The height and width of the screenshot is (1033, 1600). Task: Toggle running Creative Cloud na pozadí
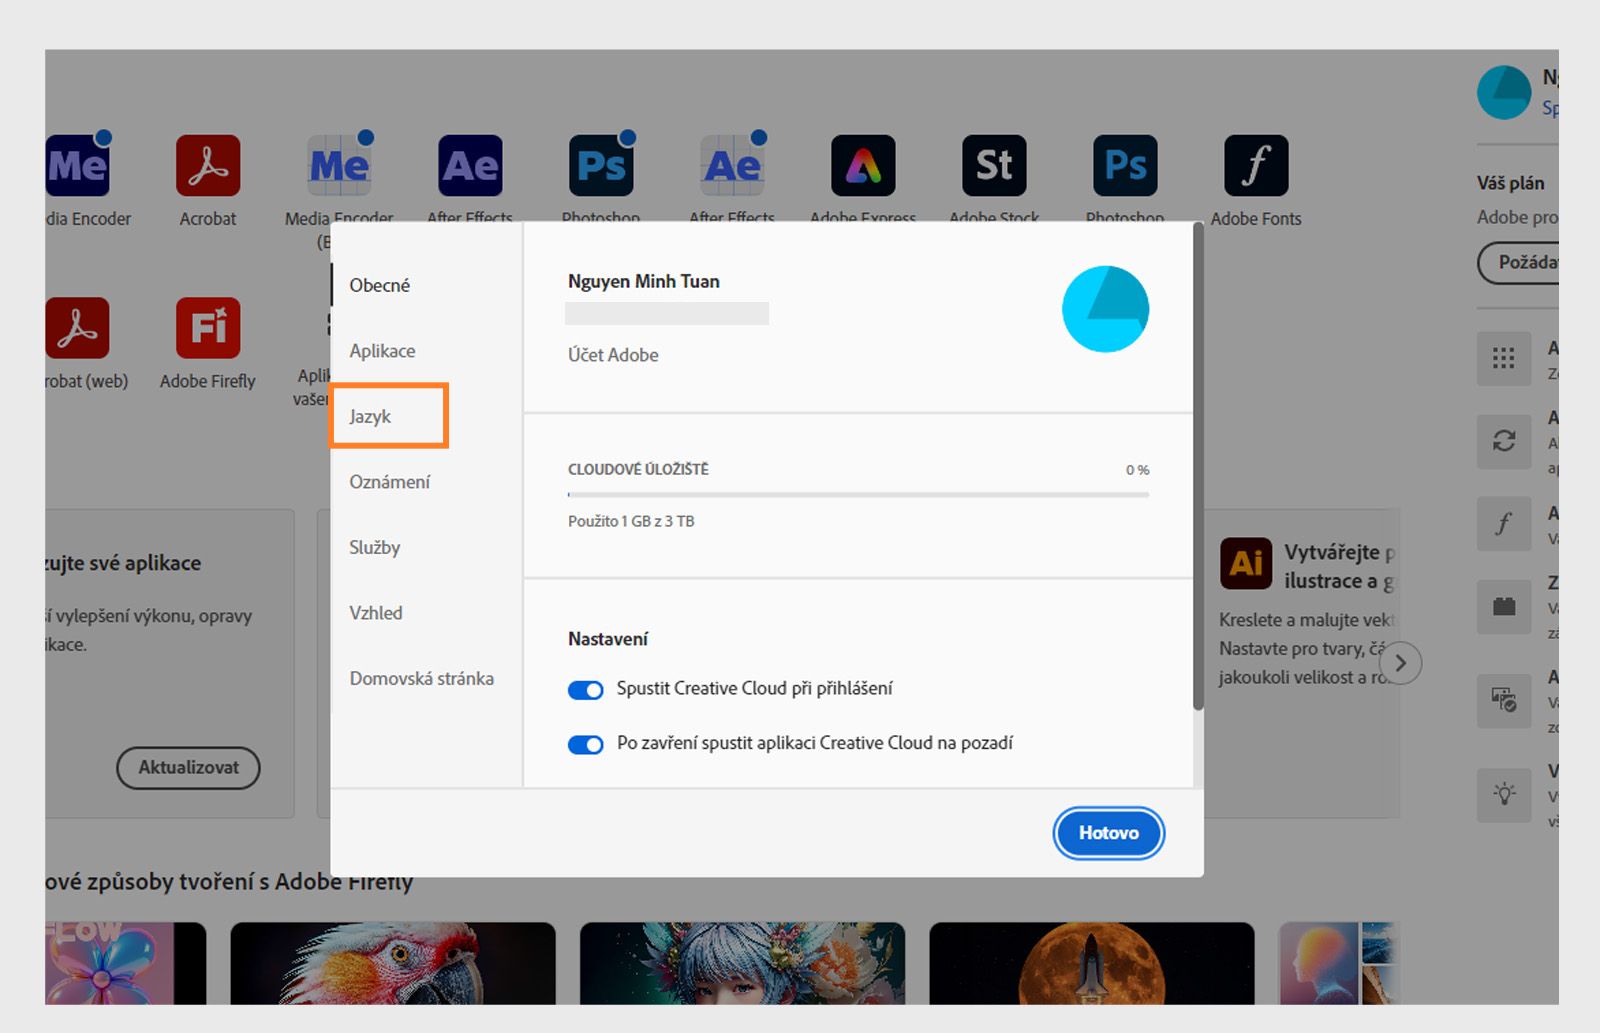click(585, 744)
